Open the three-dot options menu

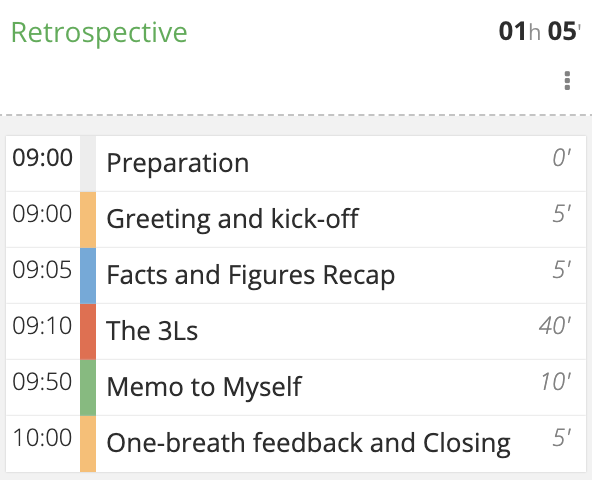point(567,81)
